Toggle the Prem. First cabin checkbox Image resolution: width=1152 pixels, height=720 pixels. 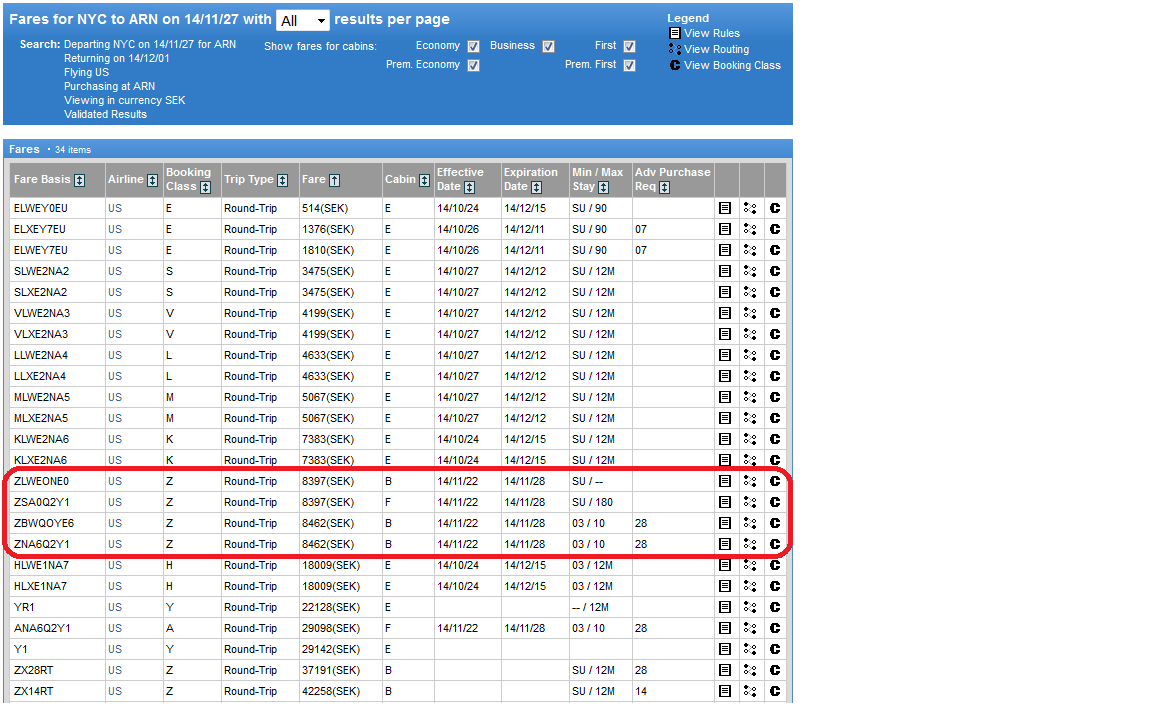tap(629, 65)
